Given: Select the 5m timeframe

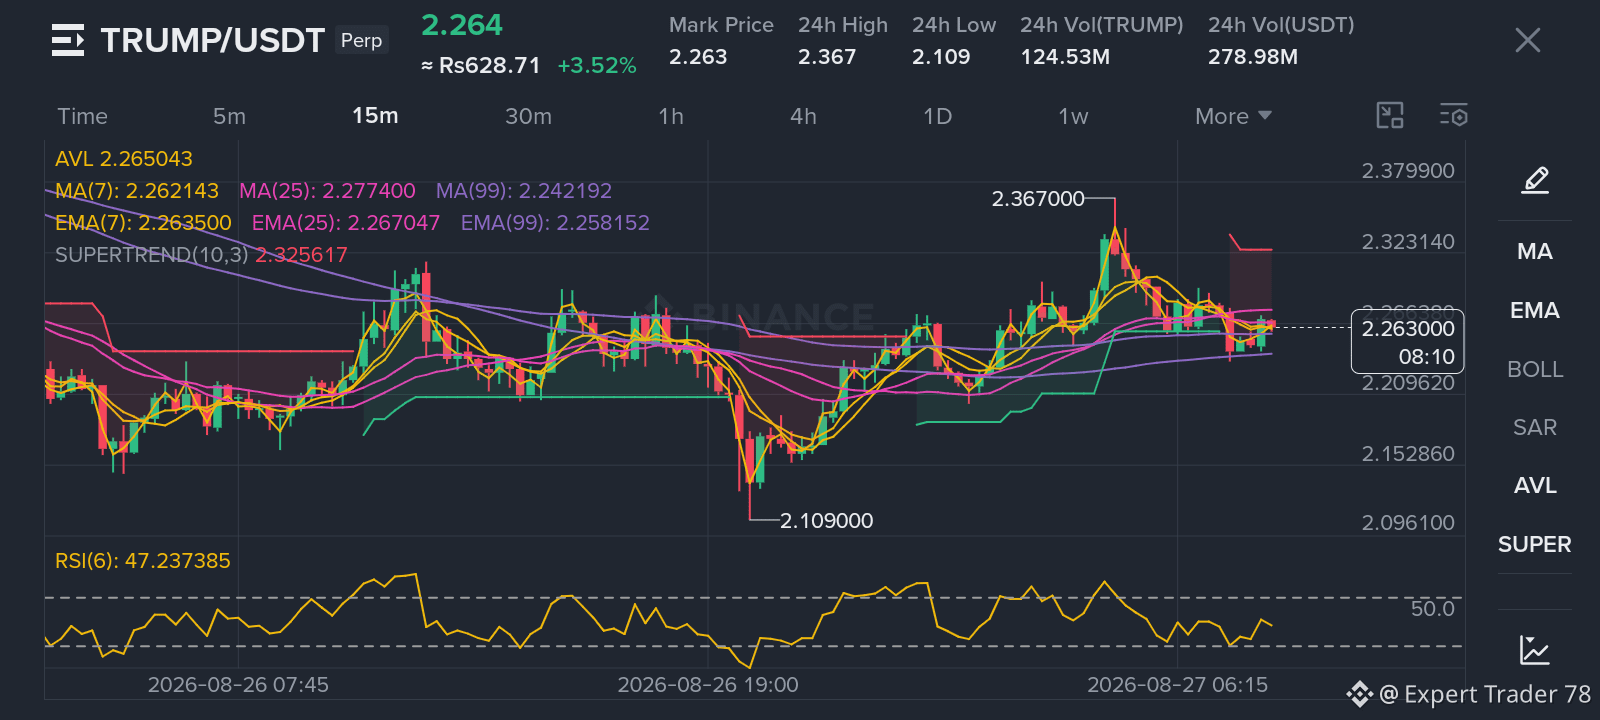Looking at the screenshot, I should pos(229,116).
